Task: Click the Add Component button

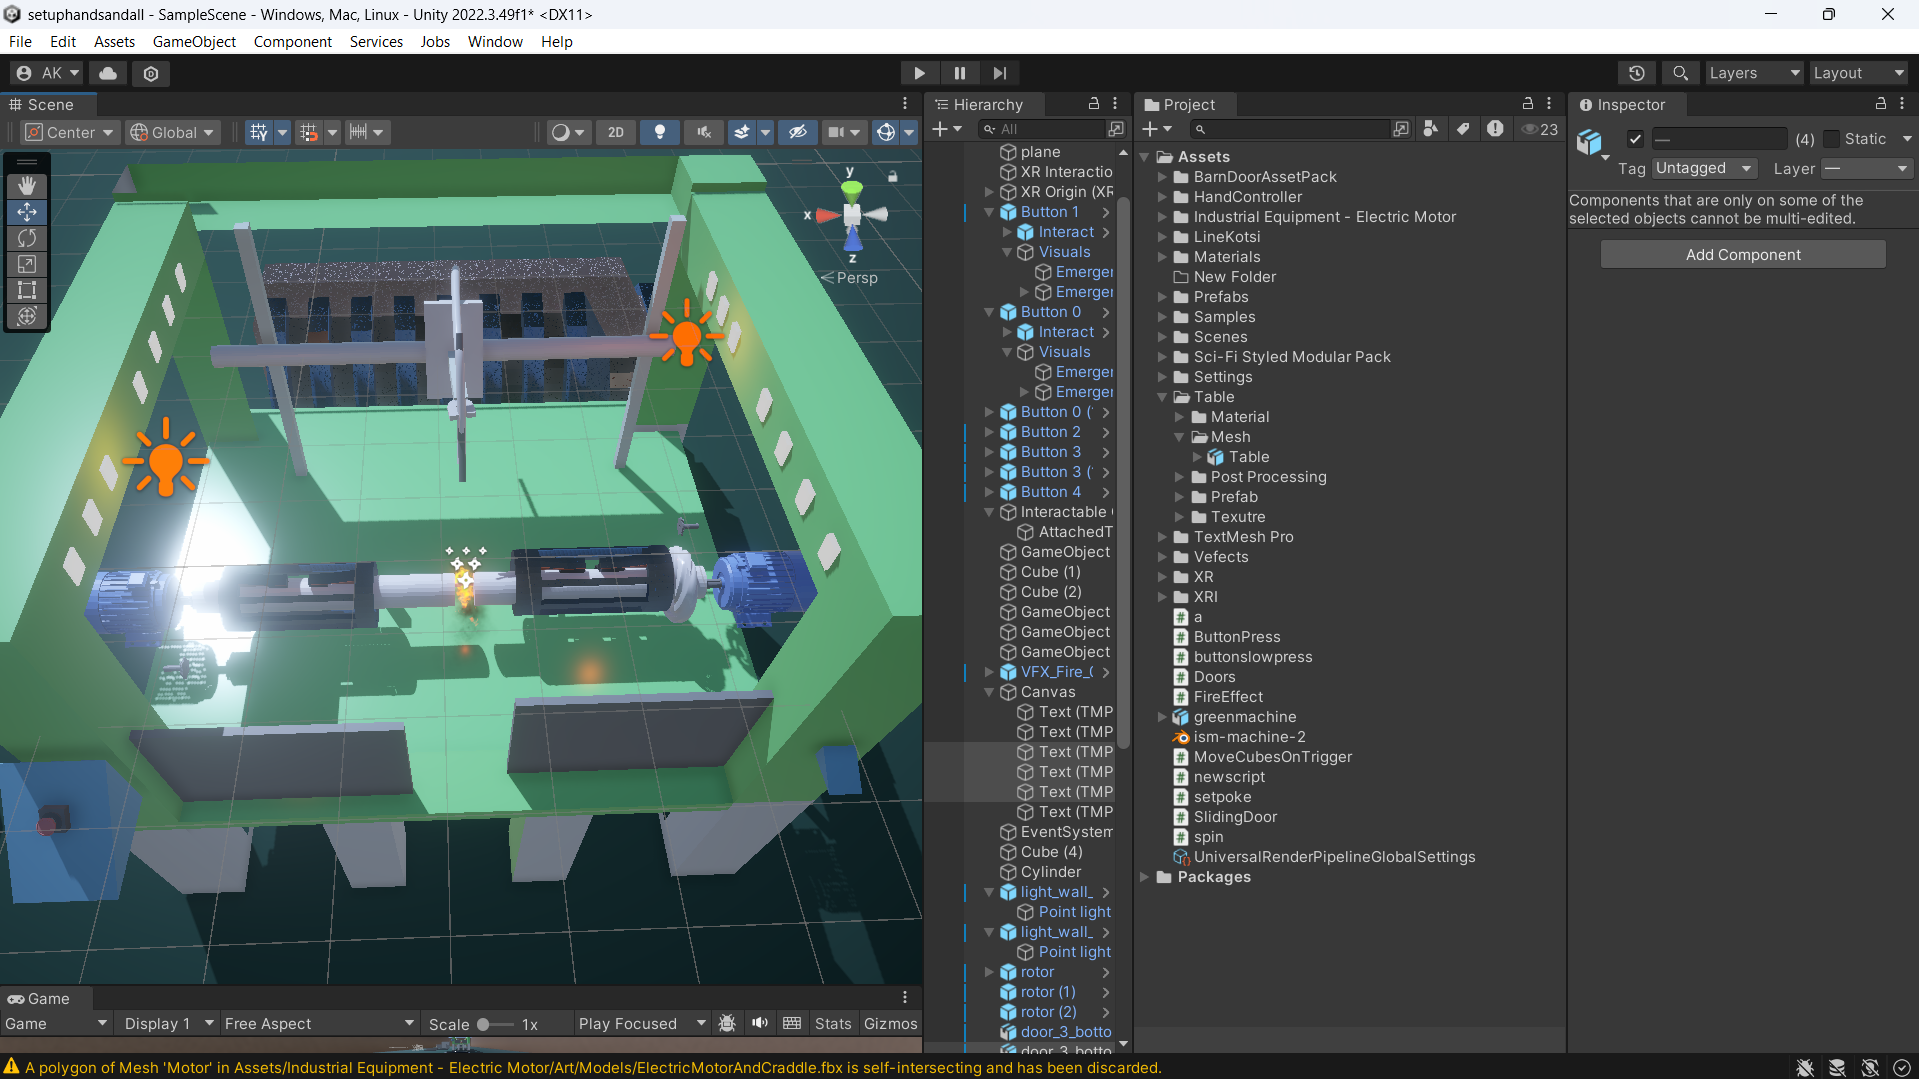Action: 1742,255
